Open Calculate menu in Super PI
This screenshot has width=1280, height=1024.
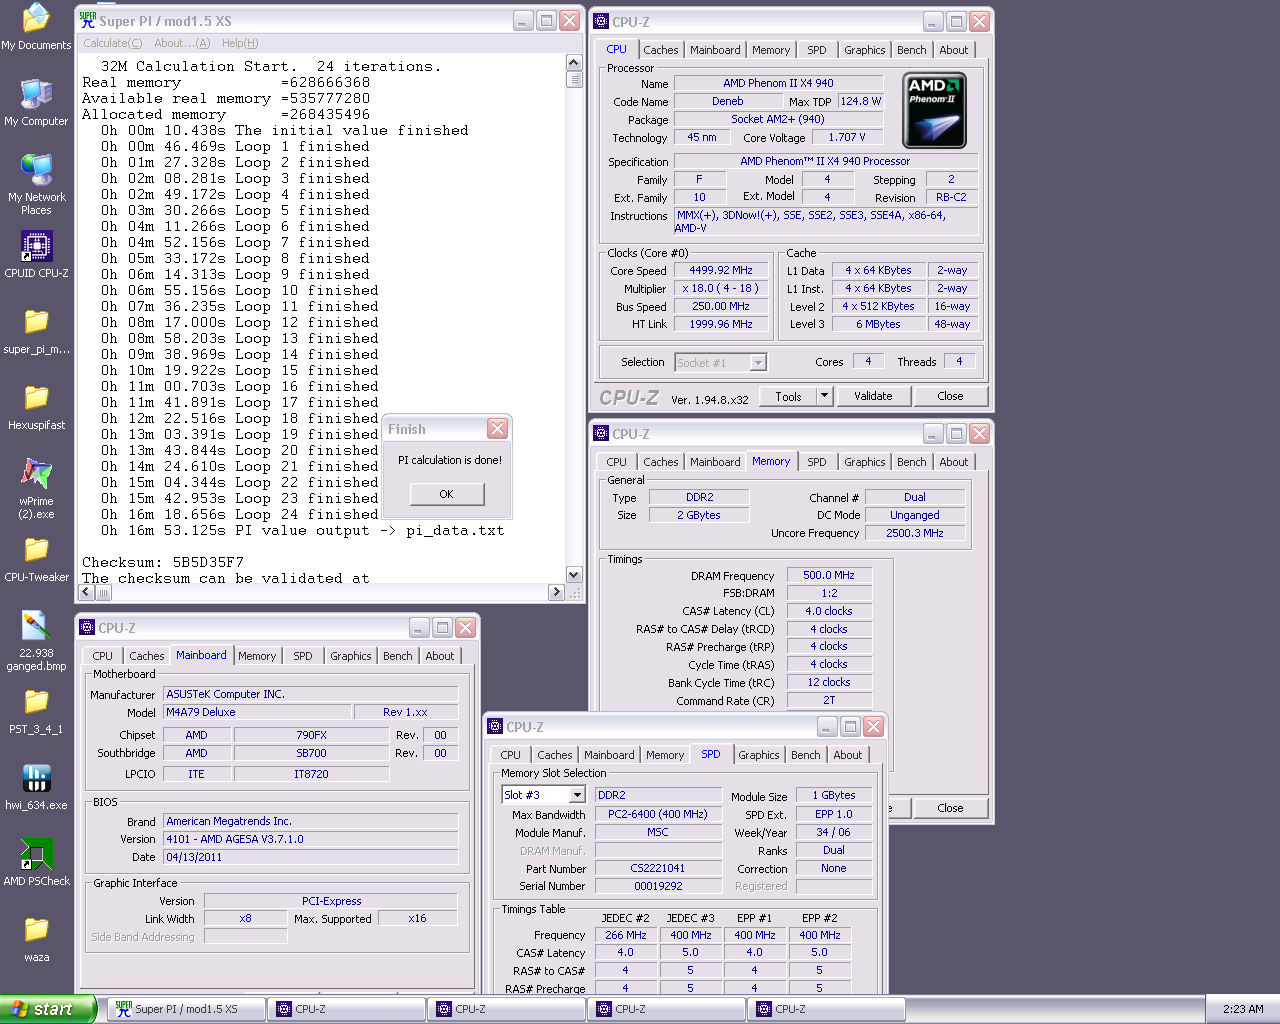[112, 43]
